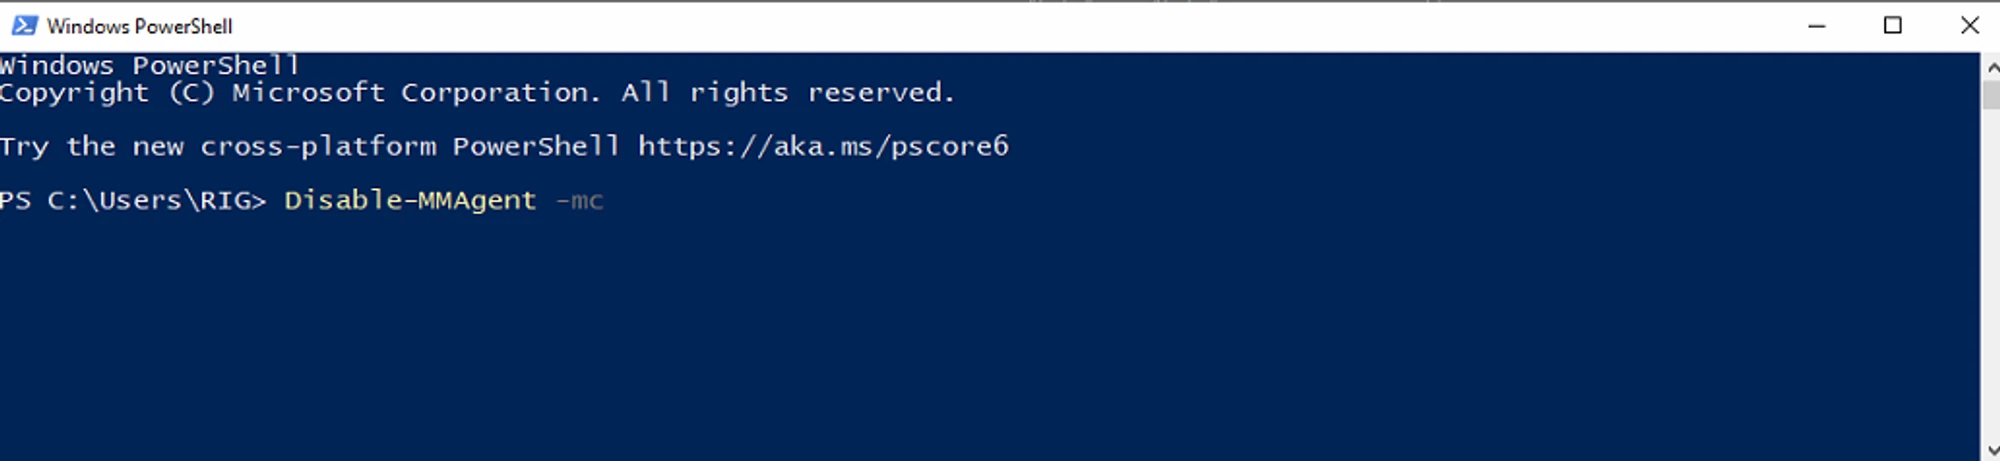Click the empty console area below prompt
Viewport: 2000px width, 461px height.
(x=900, y=340)
